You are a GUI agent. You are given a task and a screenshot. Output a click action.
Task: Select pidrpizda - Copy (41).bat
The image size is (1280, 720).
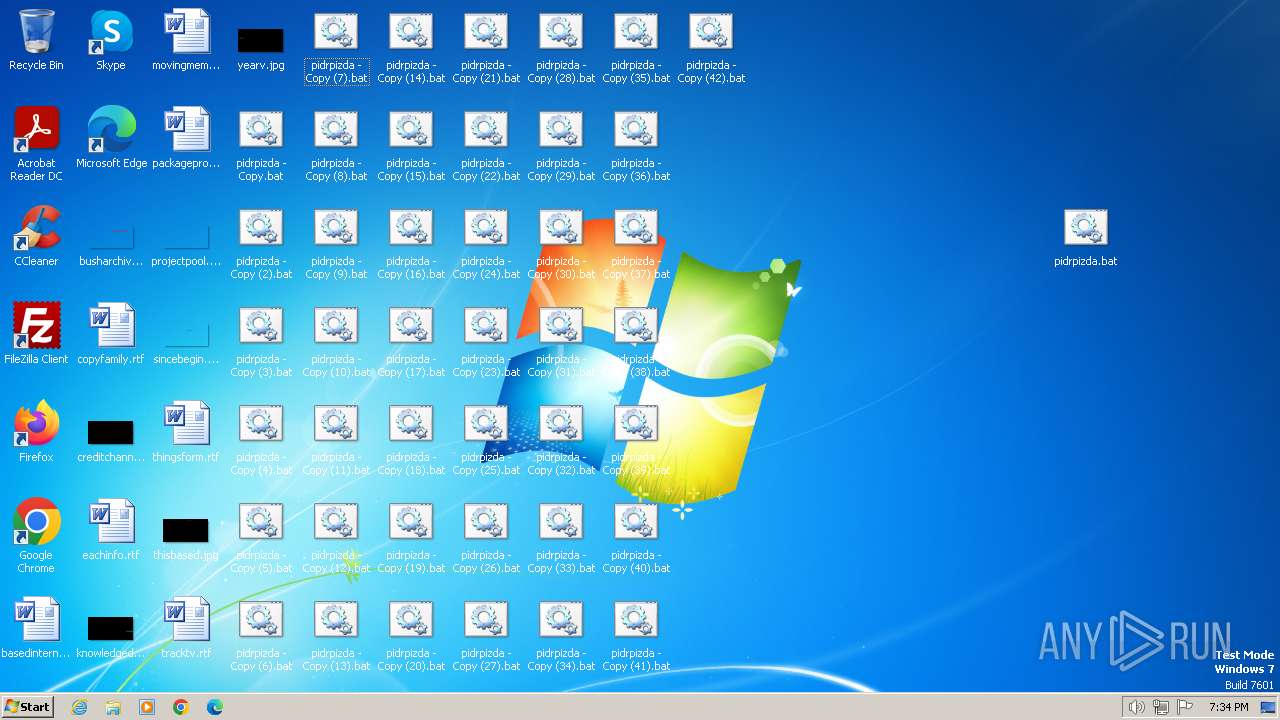pyautogui.click(x=636, y=634)
